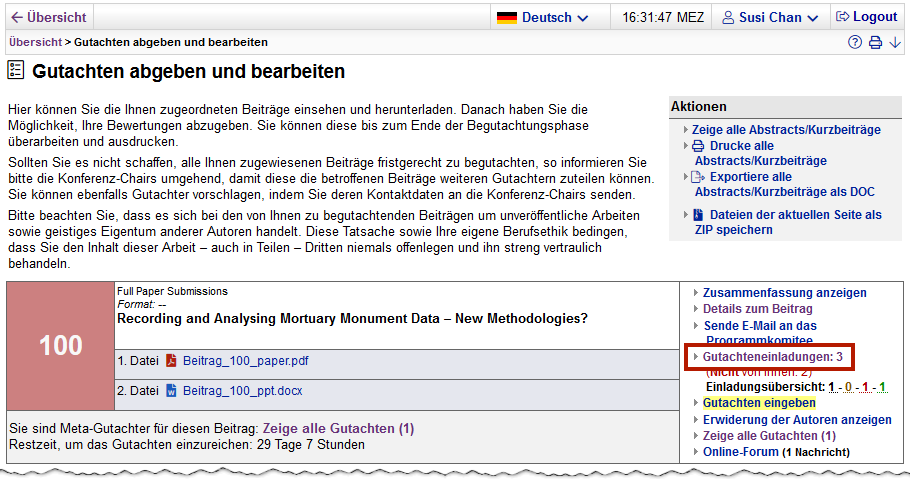Click the export DOC icon under Aktionen
Viewport: 910px width, 479px height.
click(x=698, y=177)
